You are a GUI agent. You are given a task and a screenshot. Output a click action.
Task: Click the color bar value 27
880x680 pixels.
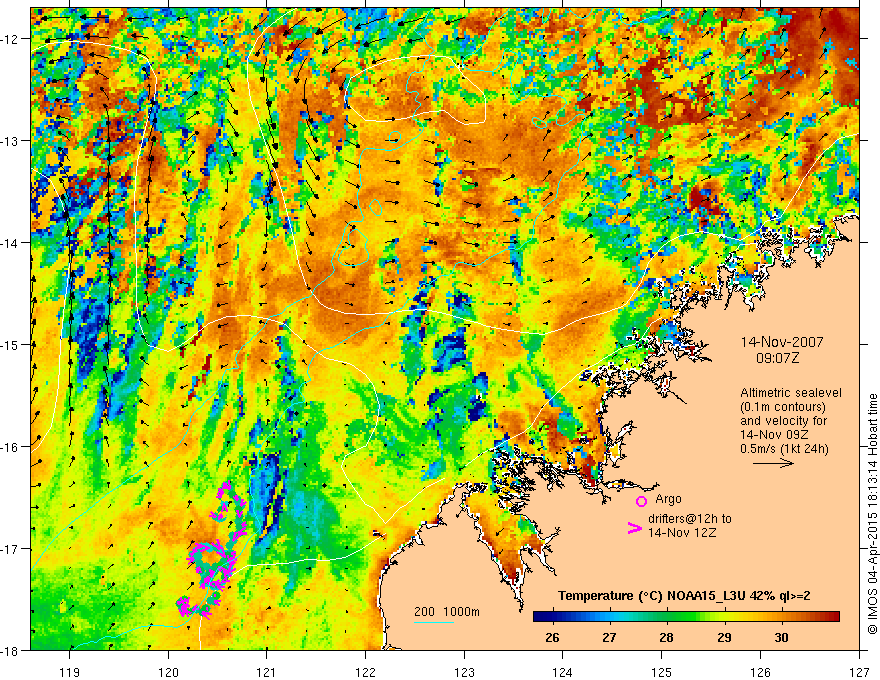pos(609,637)
